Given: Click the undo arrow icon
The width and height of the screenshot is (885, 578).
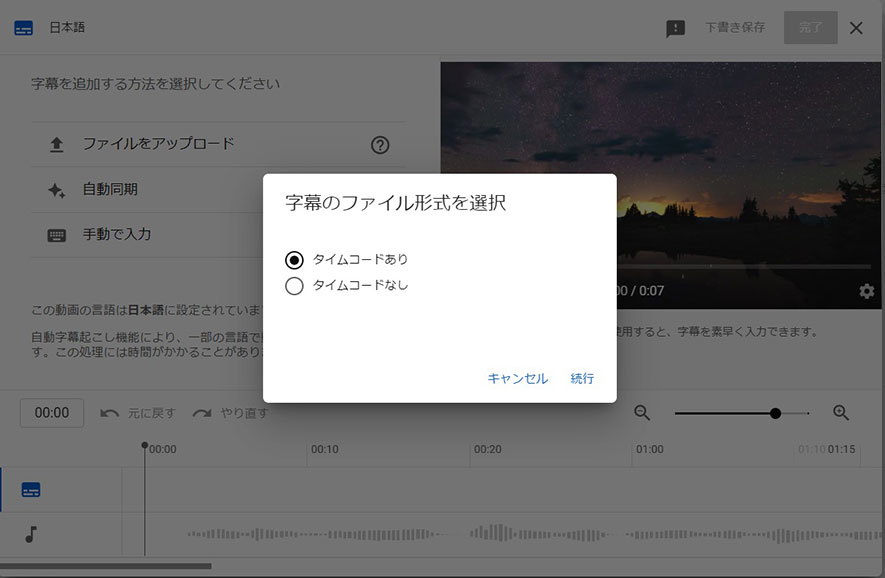Looking at the screenshot, I should (109, 413).
